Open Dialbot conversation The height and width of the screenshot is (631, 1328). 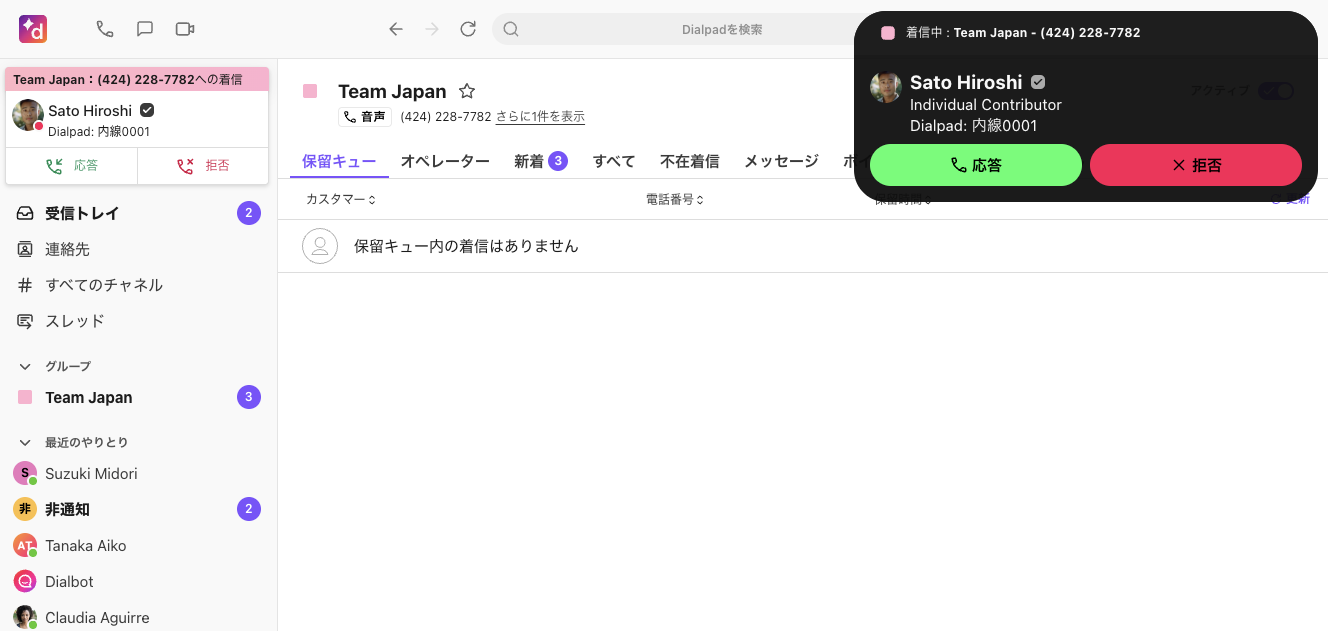137,581
